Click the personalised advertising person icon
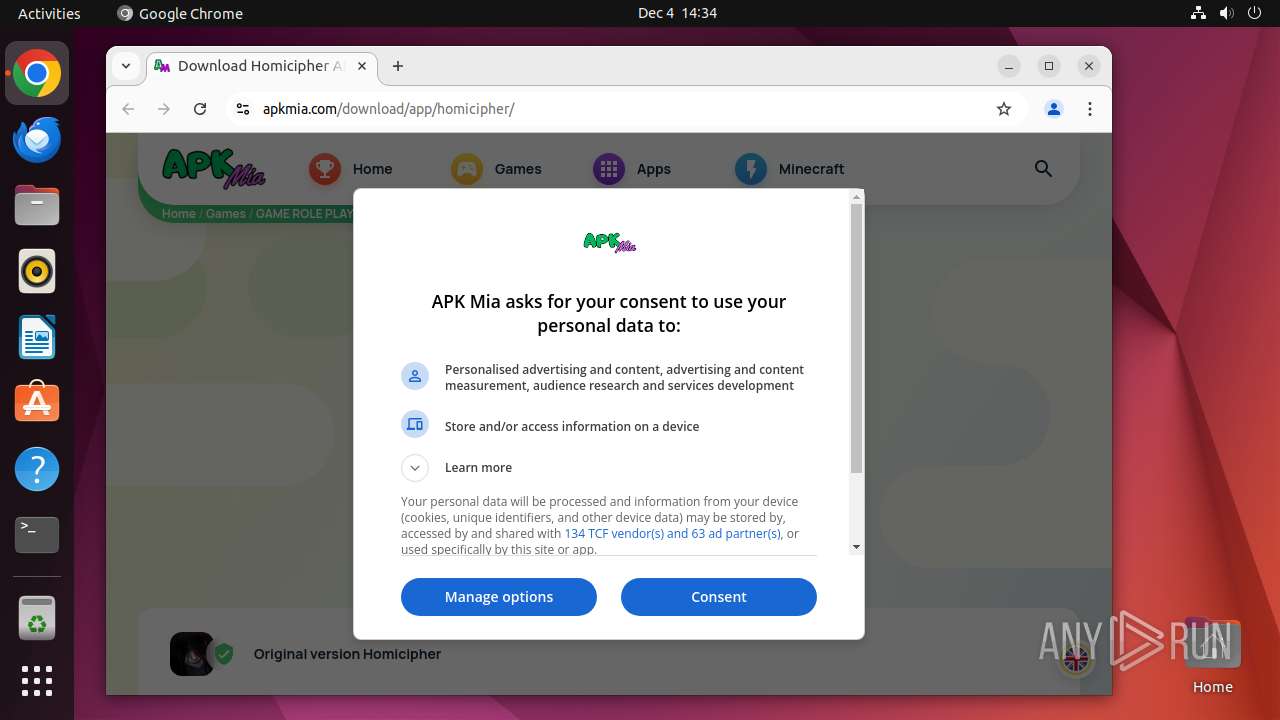Viewport: 1280px width, 720px height. point(414,376)
